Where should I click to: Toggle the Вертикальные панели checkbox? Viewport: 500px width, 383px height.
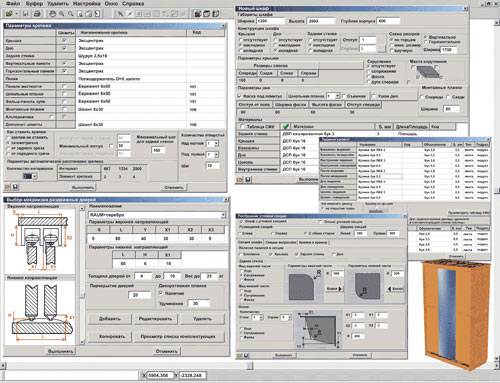click(64, 63)
